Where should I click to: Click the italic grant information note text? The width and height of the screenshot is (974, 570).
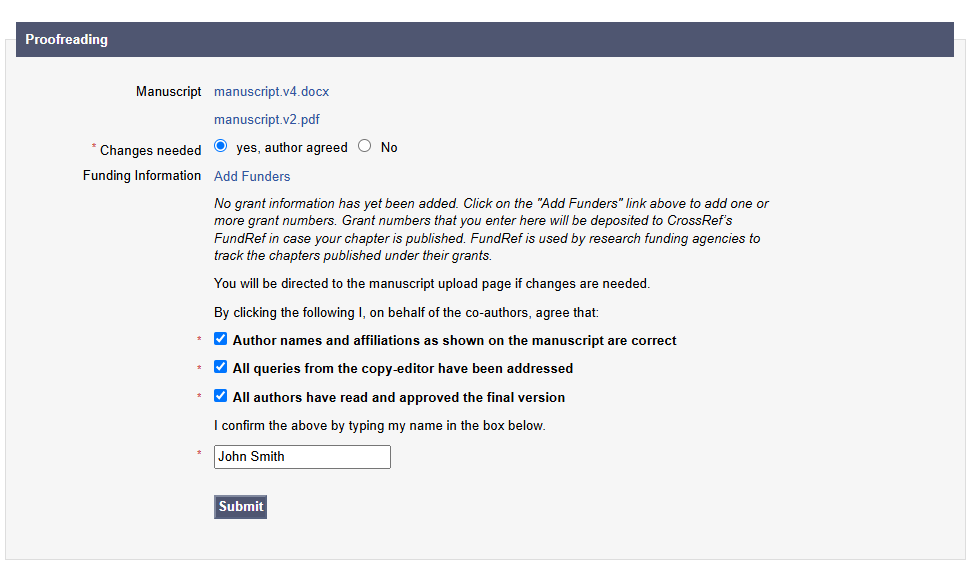pyautogui.click(x=491, y=230)
